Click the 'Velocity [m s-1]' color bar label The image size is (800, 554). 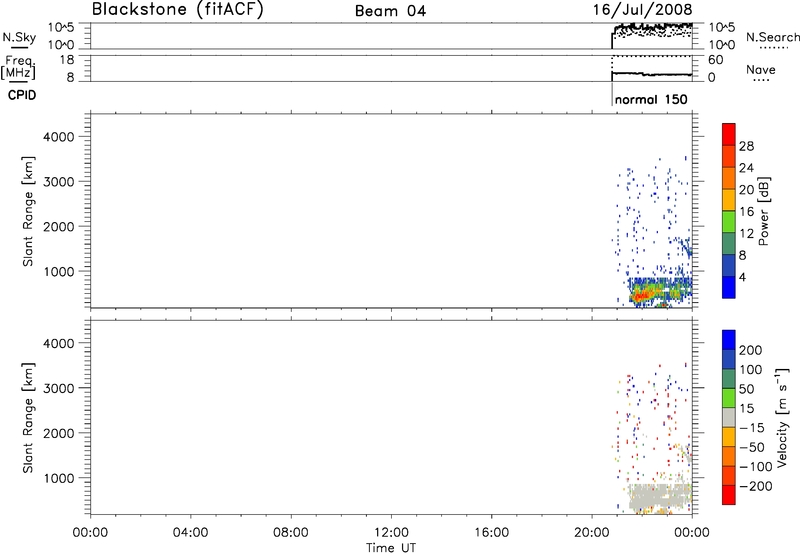[x=782, y=417]
